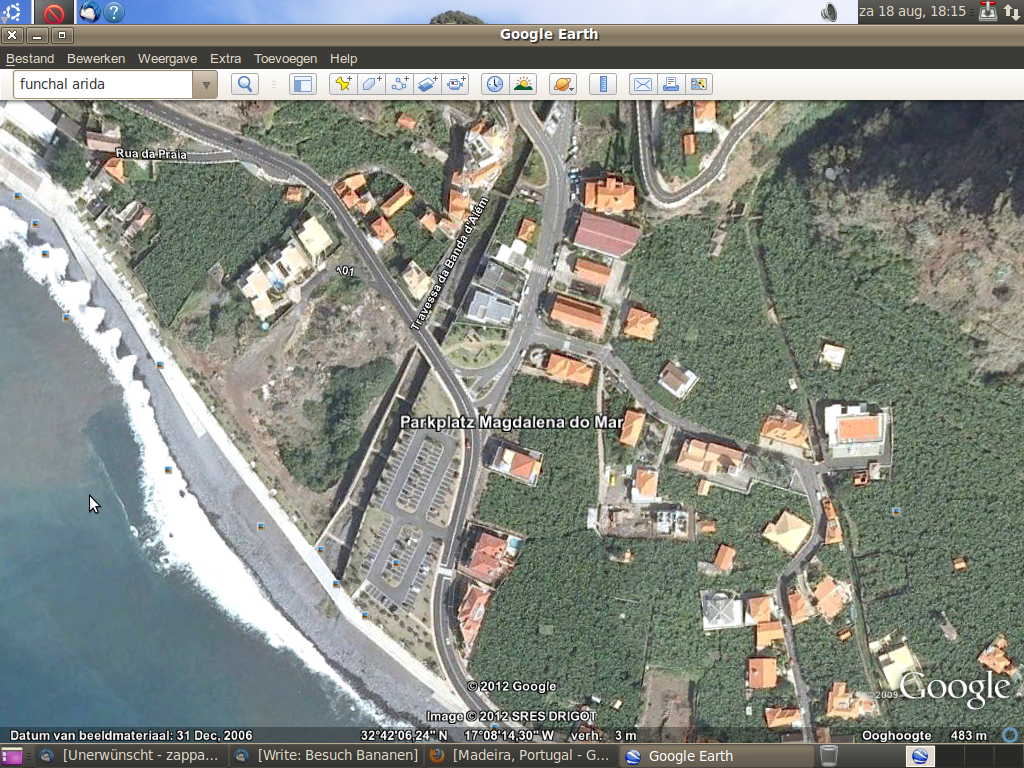Switch to Madeira, Portugal taskbar window
The width and height of the screenshot is (1024, 768).
point(522,756)
